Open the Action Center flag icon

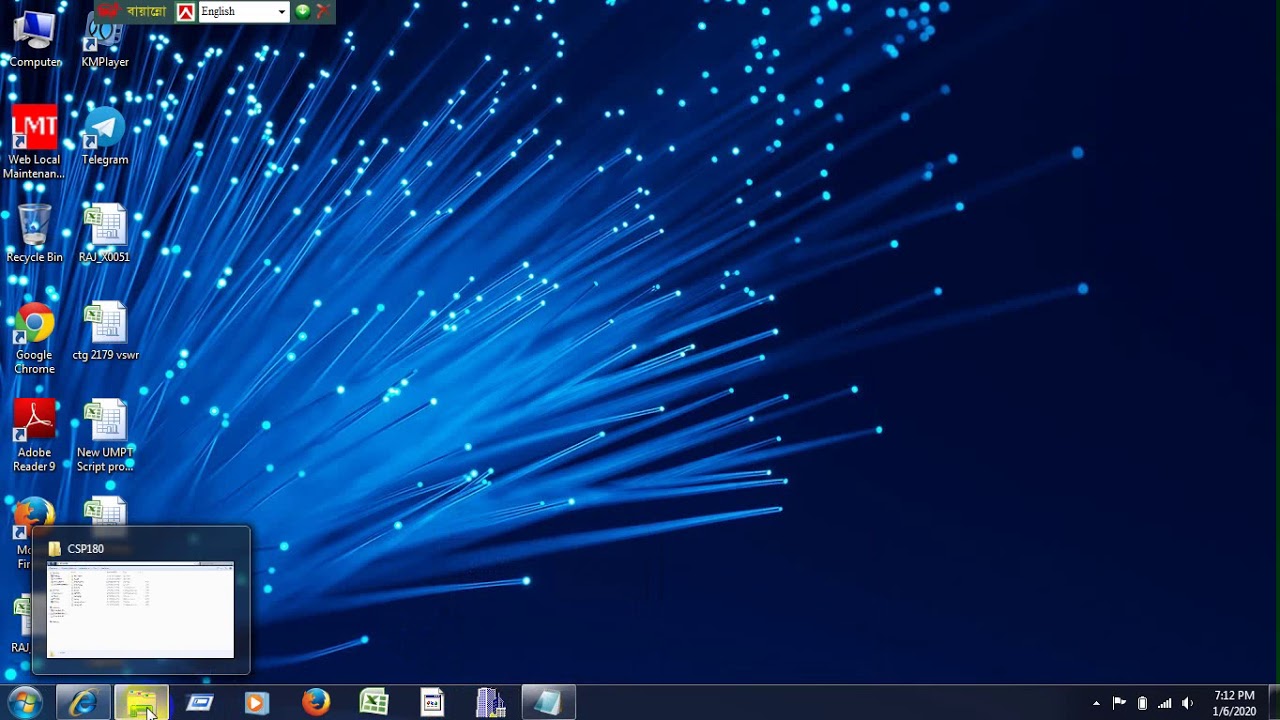click(x=1119, y=703)
